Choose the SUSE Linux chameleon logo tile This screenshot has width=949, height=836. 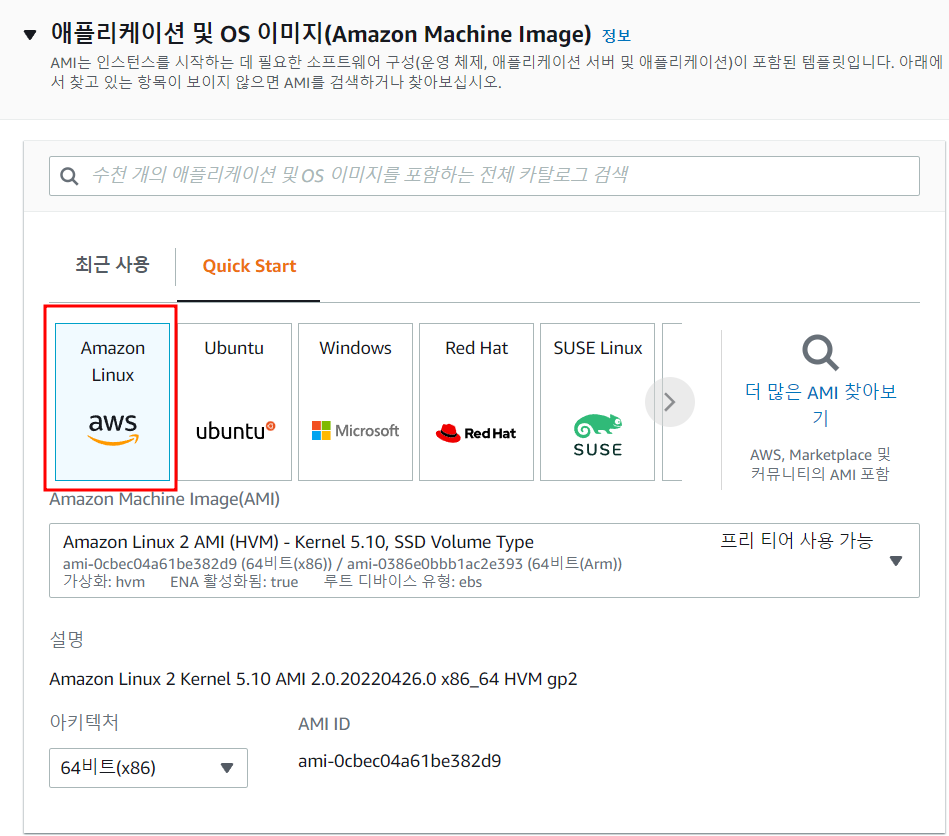point(597,401)
